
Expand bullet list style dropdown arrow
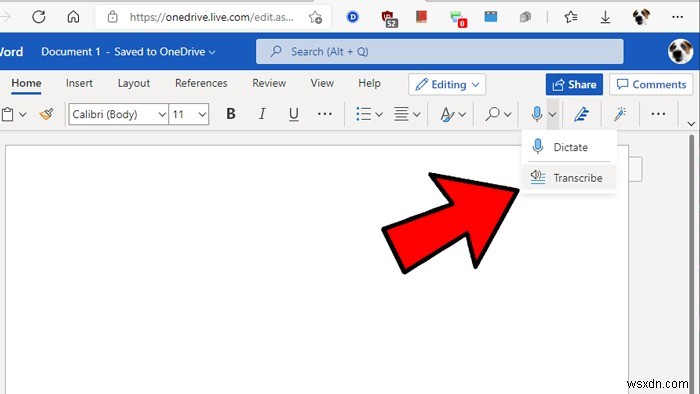click(x=379, y=115)
